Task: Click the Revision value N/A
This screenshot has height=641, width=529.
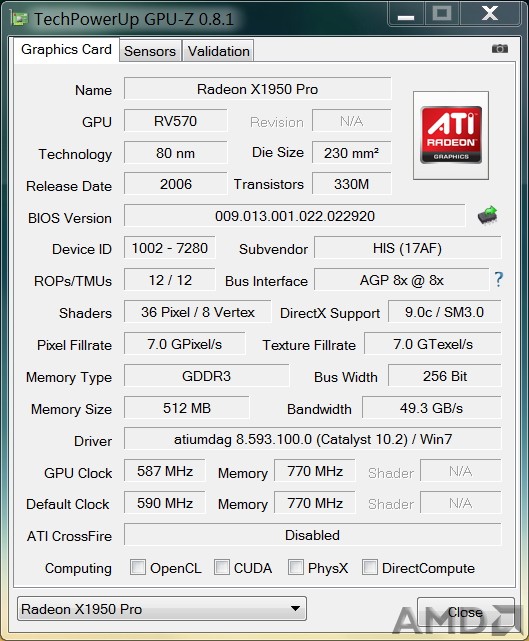Action: tap(352, 121)
